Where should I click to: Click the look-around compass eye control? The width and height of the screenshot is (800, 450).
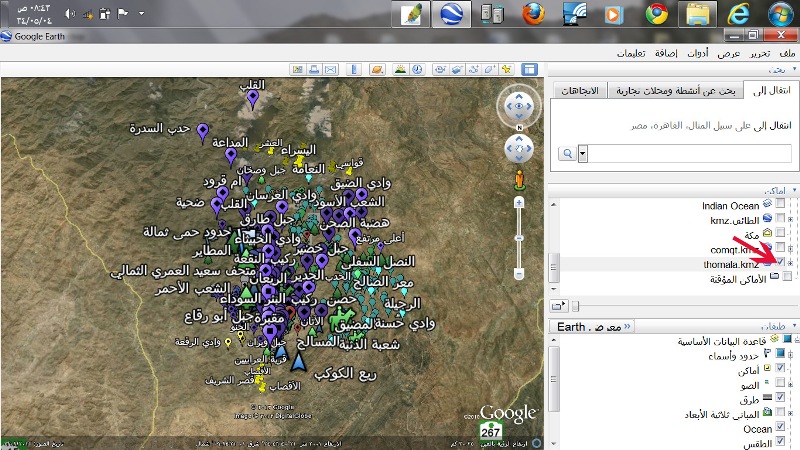(519, 106)
